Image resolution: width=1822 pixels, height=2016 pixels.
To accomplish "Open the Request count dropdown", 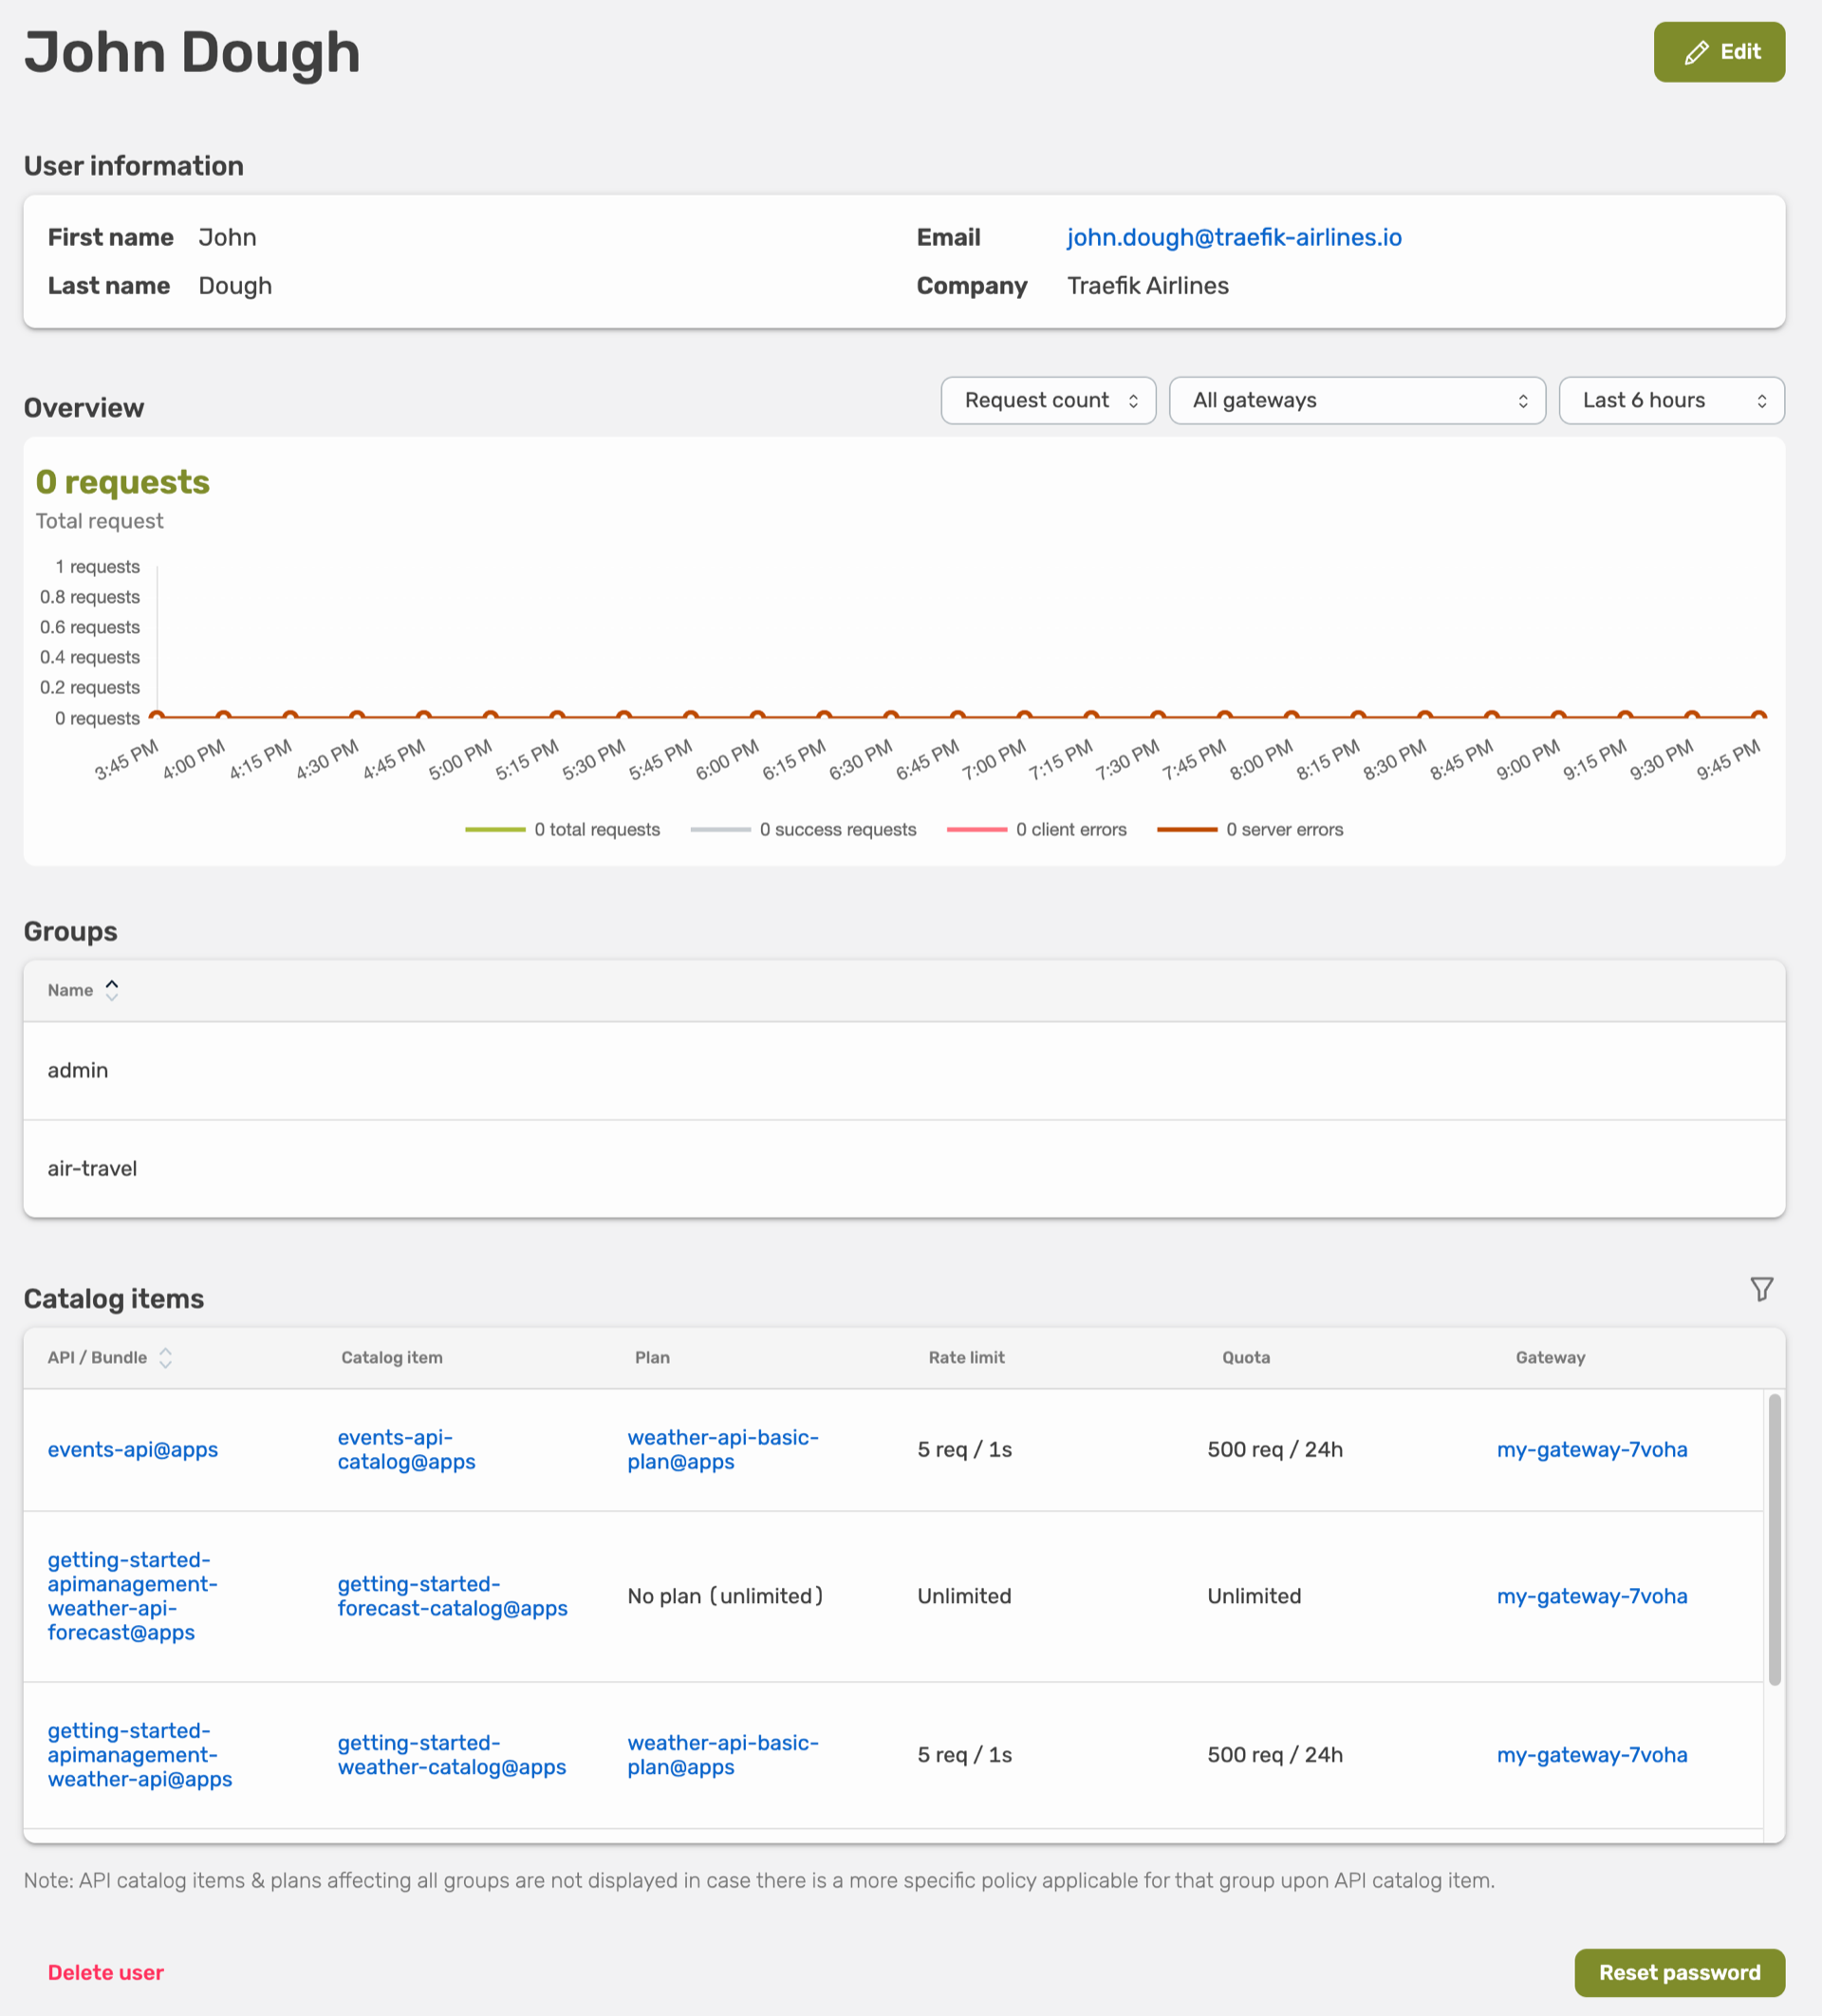I will (1048, 400).
